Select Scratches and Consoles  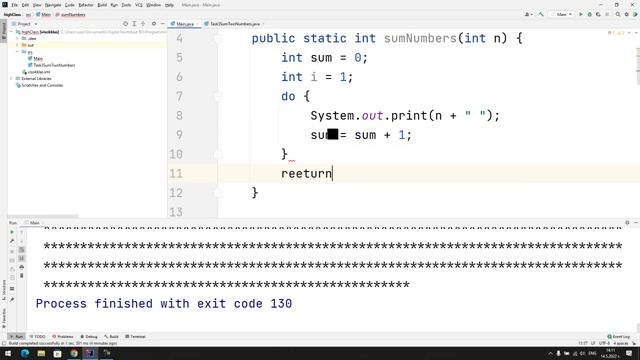coord(39,85)
